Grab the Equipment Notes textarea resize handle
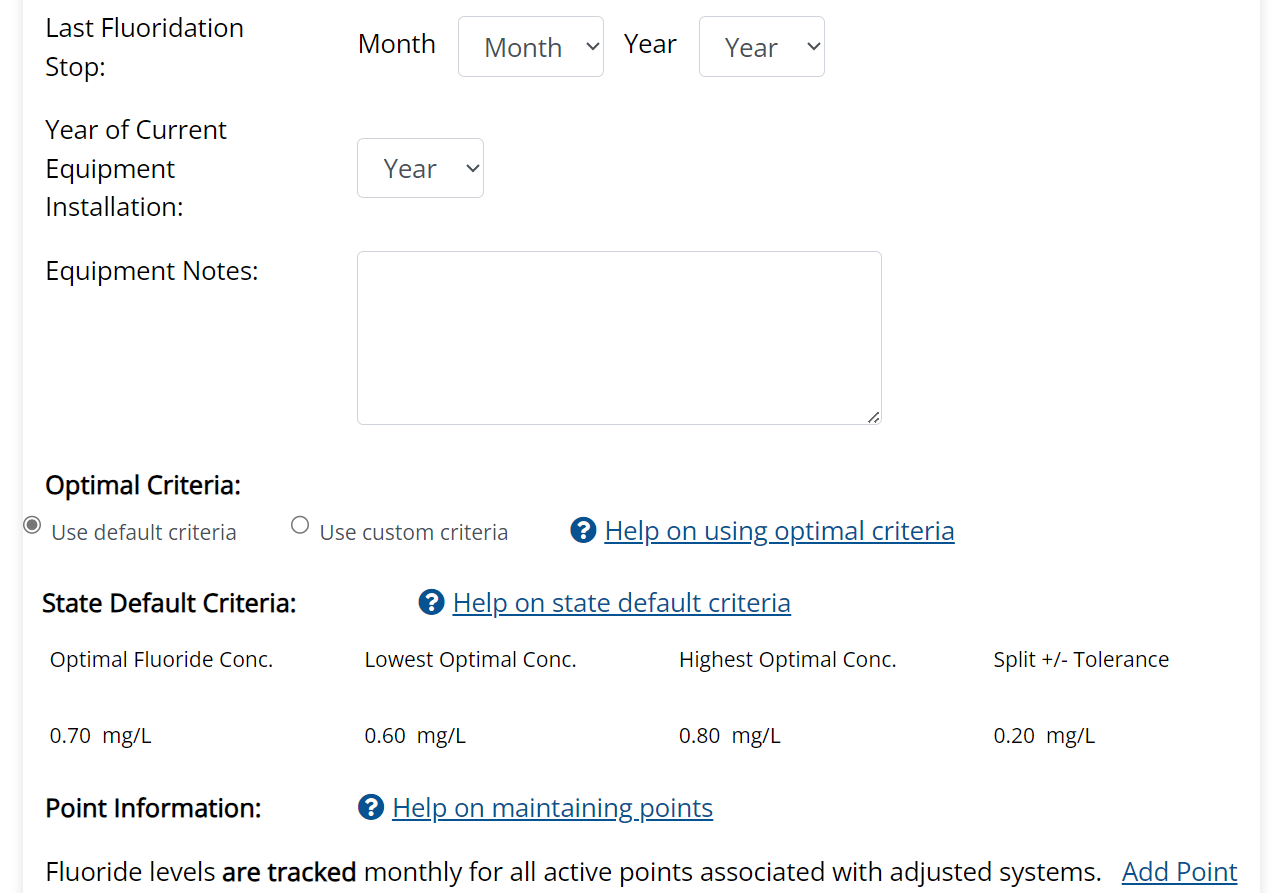Image resolution: width=1282 pixels, height=893 pixels. [874, 417]
